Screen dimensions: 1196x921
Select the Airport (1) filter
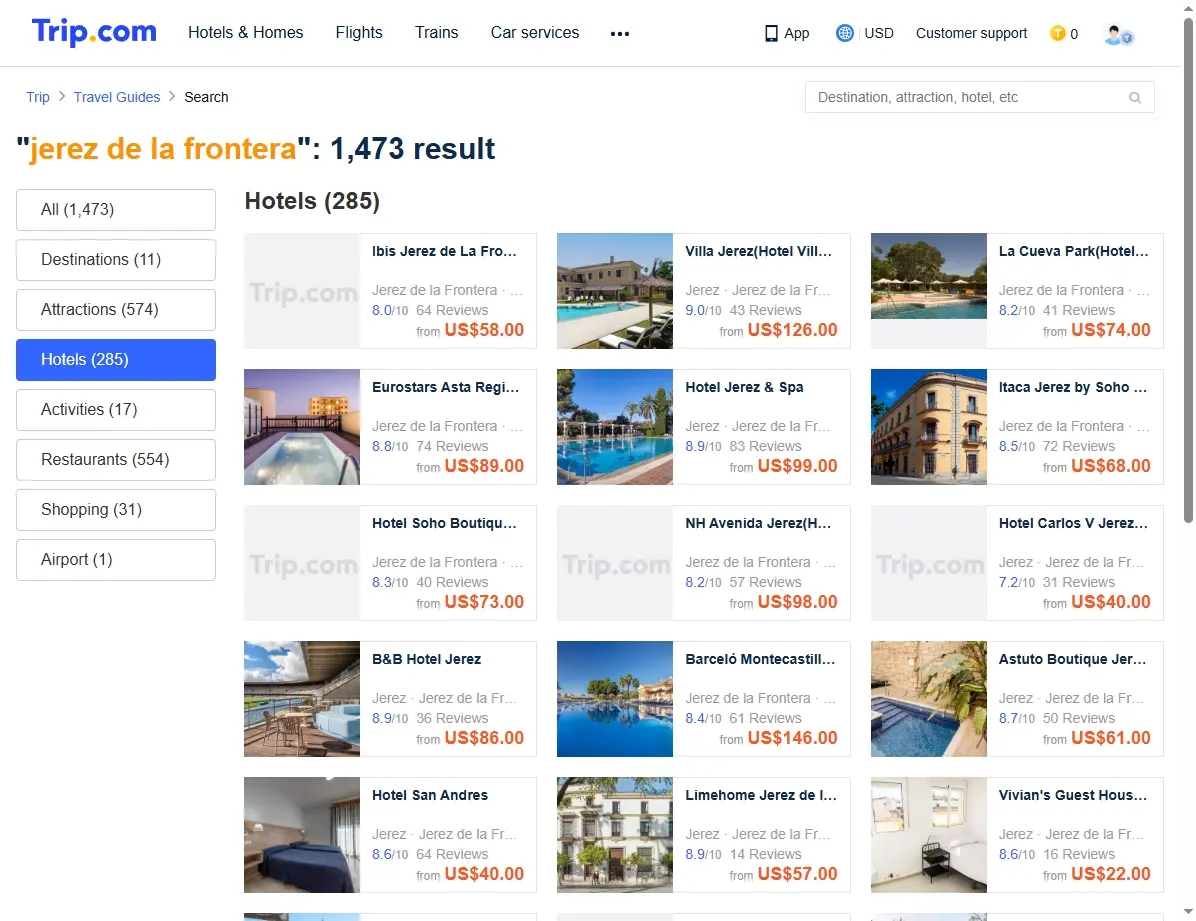116,559
